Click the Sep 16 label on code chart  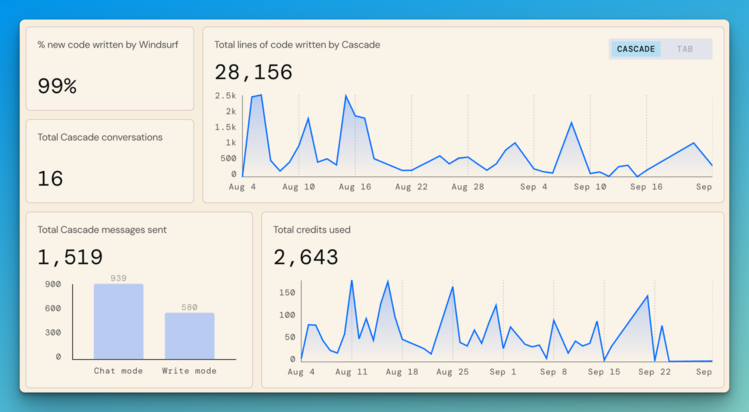click(x=646, y=187)
